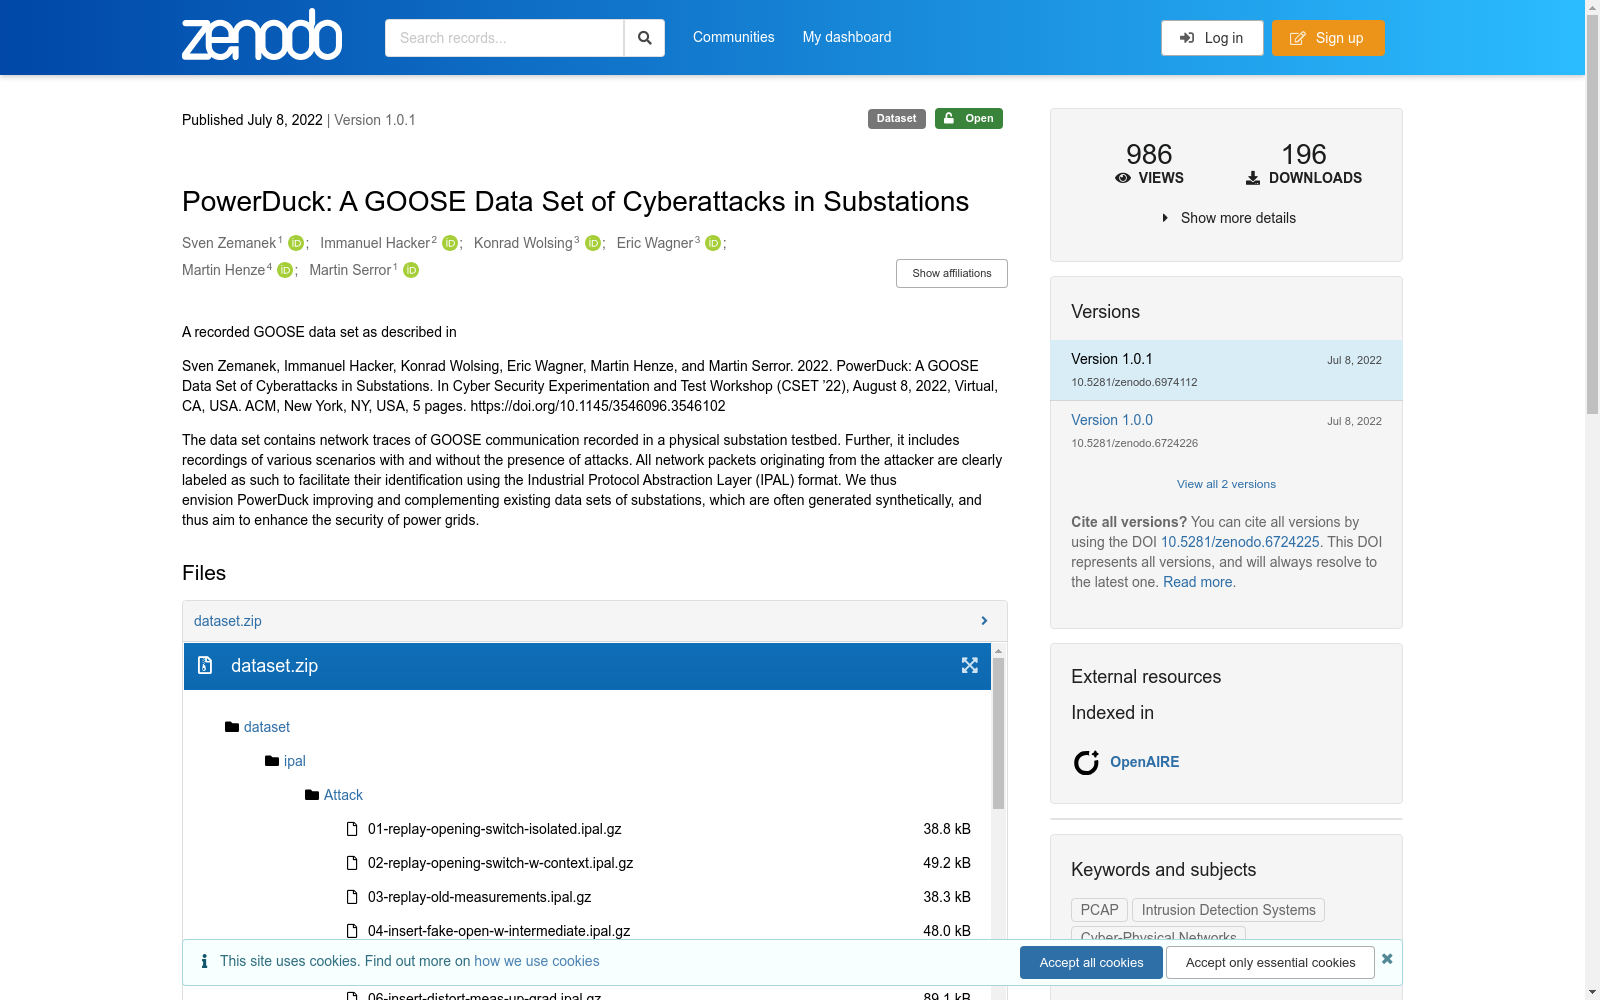Click file icon for 03-replay-old-measurements
Screen dimensions: 1600x1000
click(x=352, y=897)
